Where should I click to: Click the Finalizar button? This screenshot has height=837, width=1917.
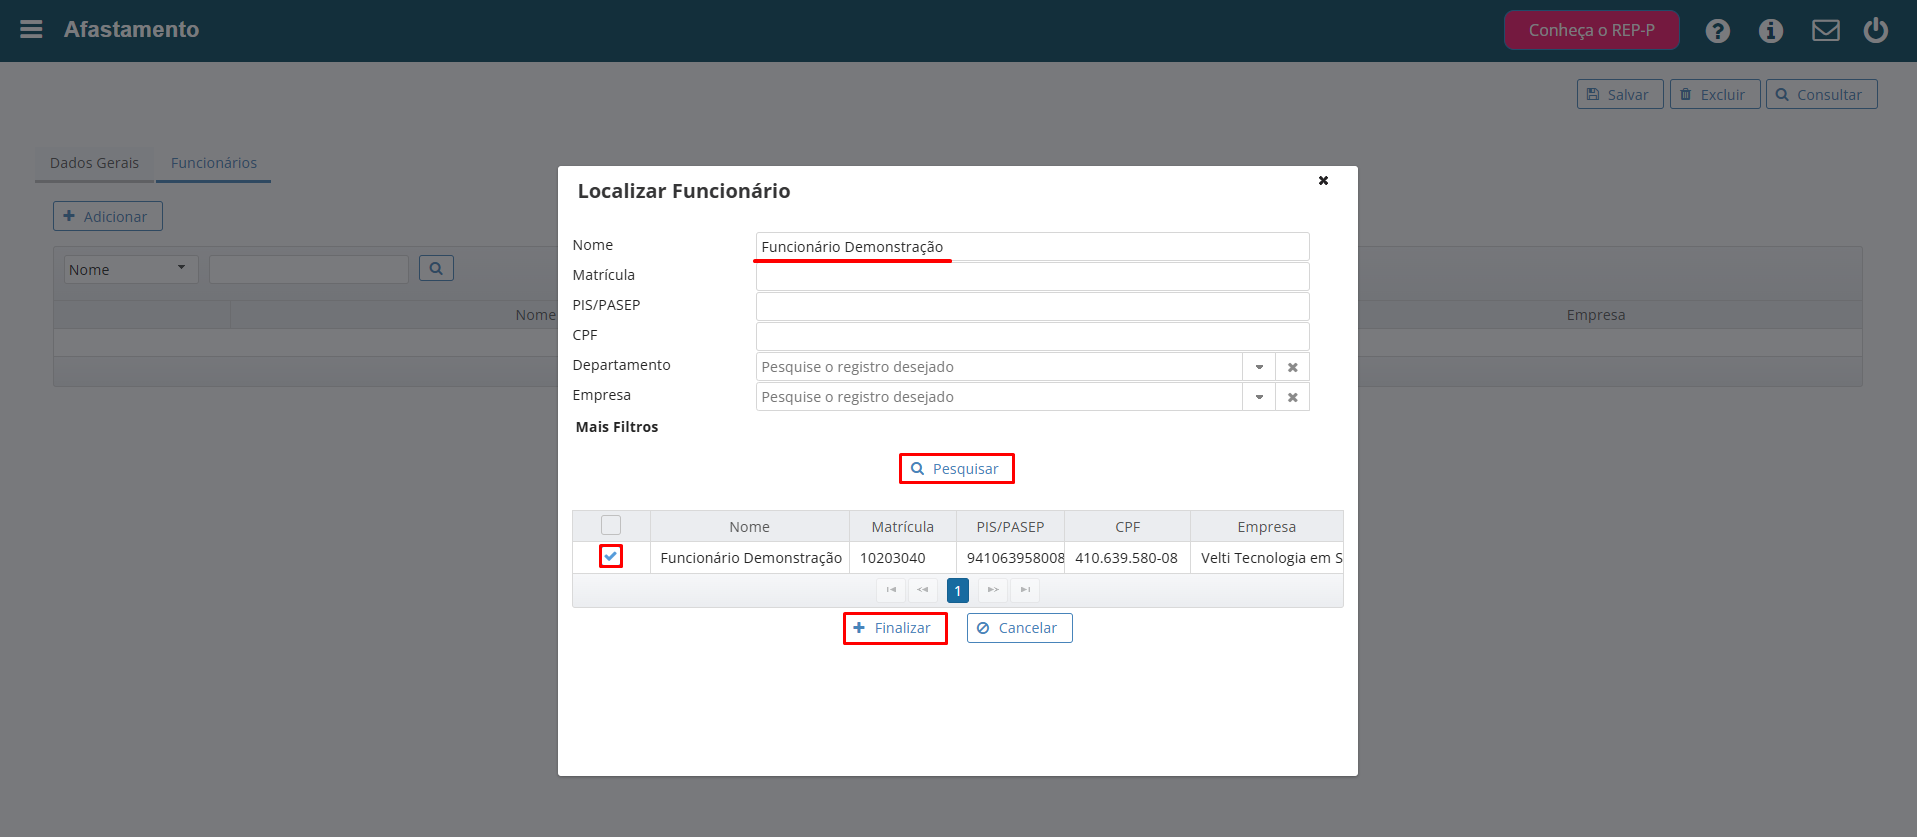895,628
